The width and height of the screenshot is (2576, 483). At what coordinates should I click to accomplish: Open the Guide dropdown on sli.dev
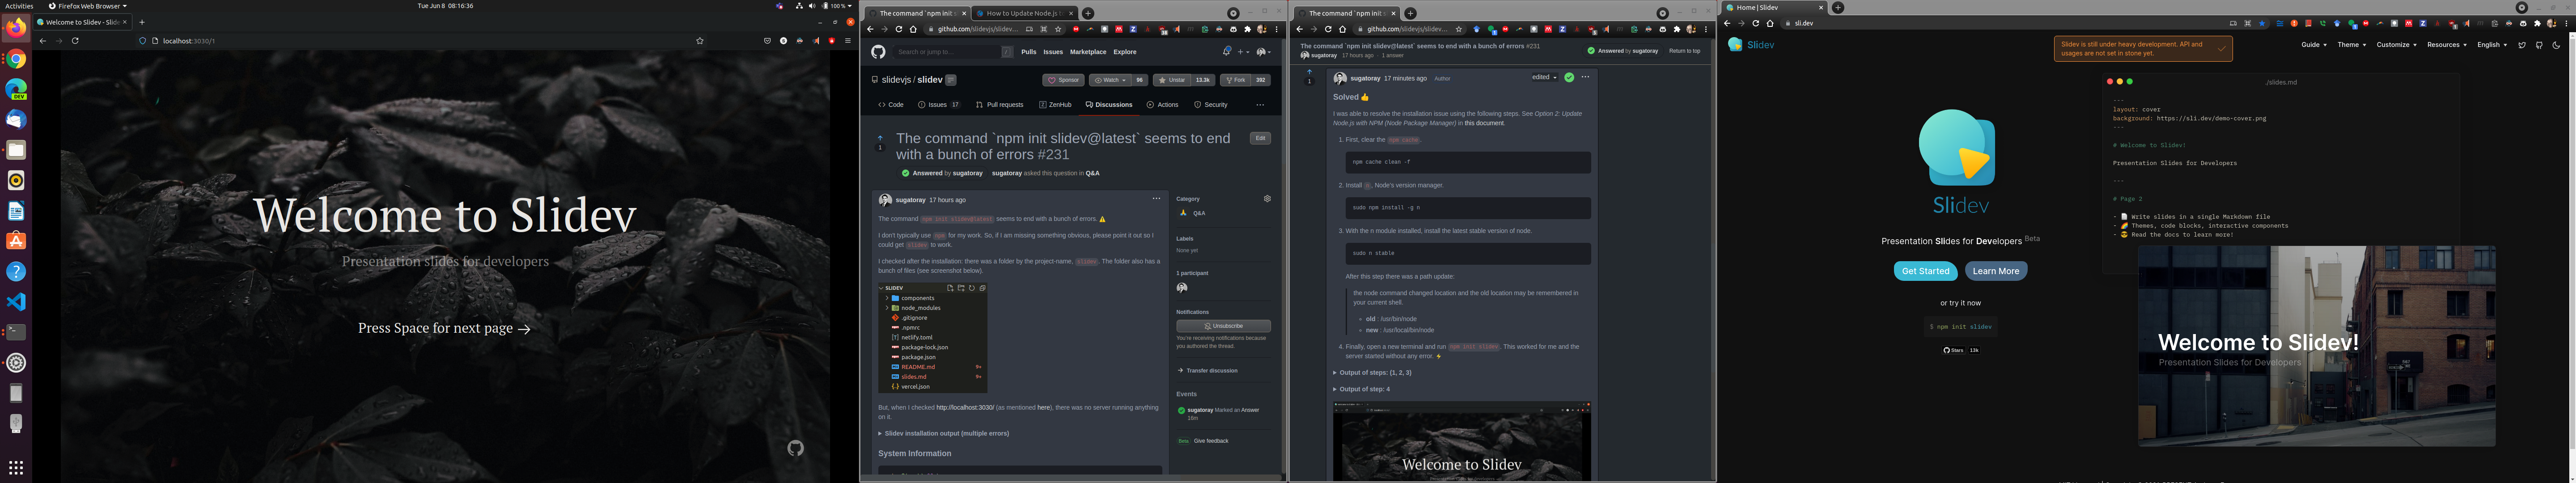pyautogui.click(x=2313, y=45)
